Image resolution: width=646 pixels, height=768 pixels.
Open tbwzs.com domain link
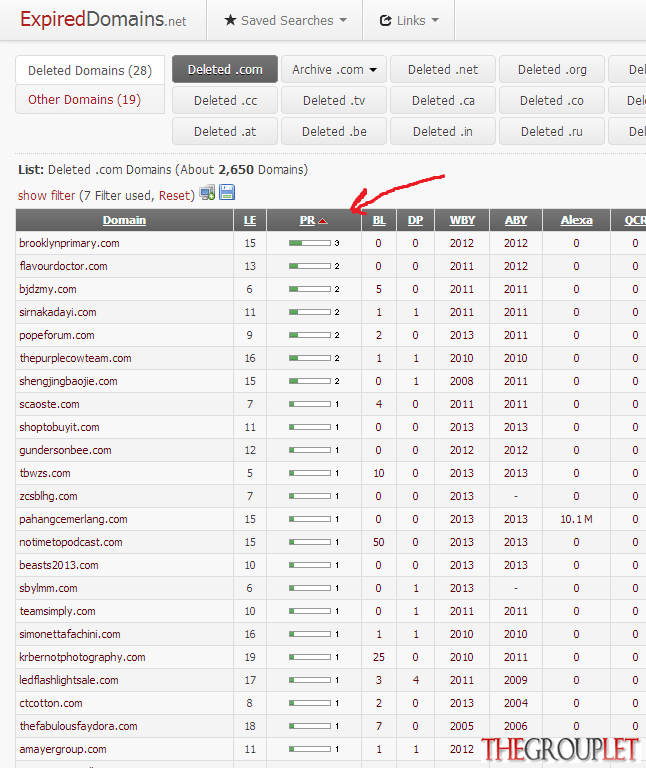pos(45,473)
